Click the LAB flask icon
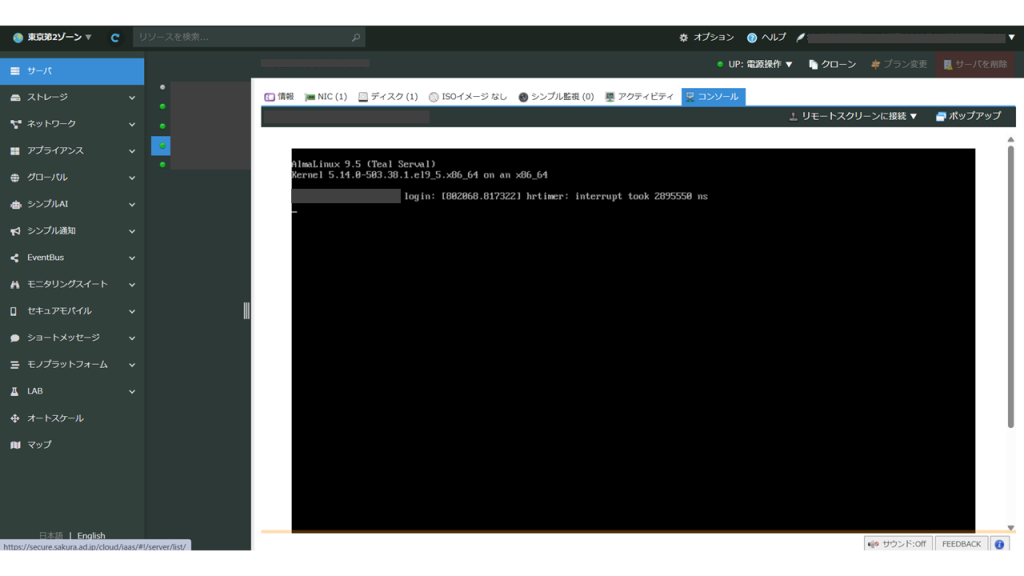The height and width of the screenshot is (576, 1024). [x=14, y=392]
